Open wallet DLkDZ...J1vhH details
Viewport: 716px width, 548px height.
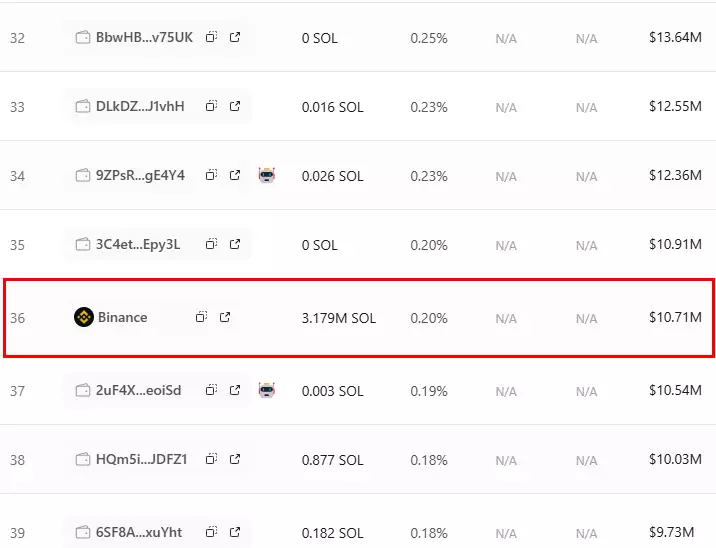pos(140,106)
